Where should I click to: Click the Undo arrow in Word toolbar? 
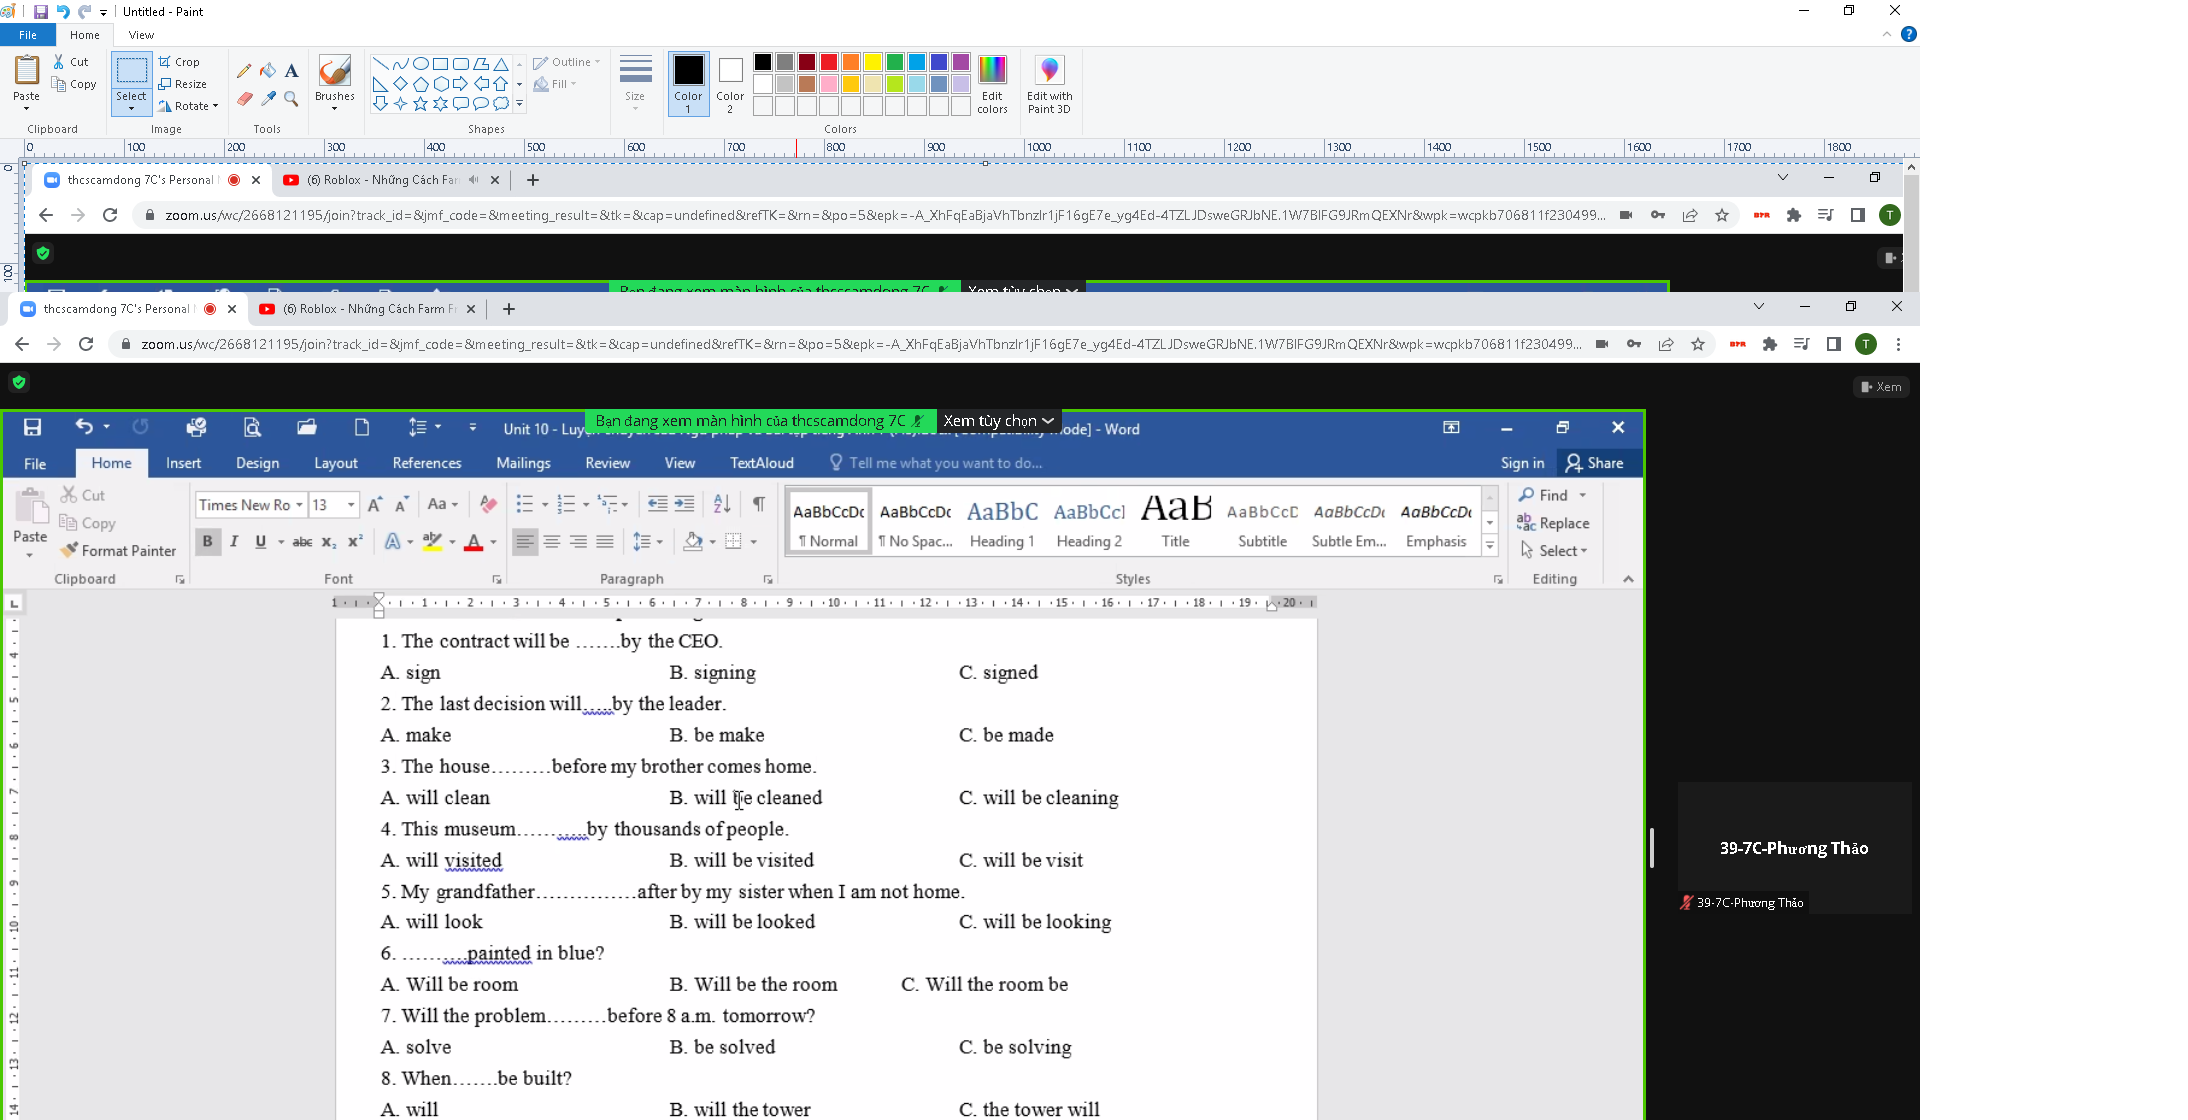point(84,427)
